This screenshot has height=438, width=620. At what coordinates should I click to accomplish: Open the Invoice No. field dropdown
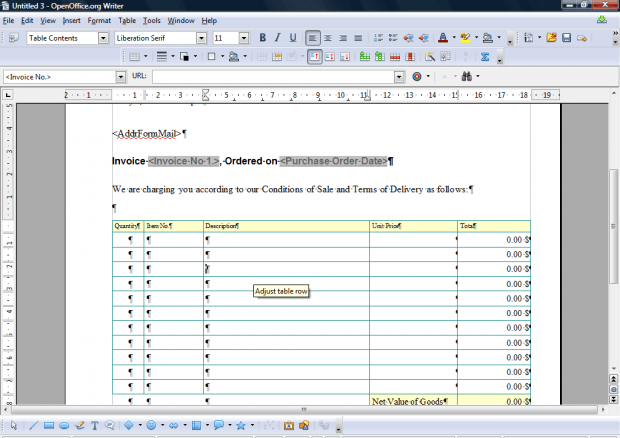[x=121, y=77]
